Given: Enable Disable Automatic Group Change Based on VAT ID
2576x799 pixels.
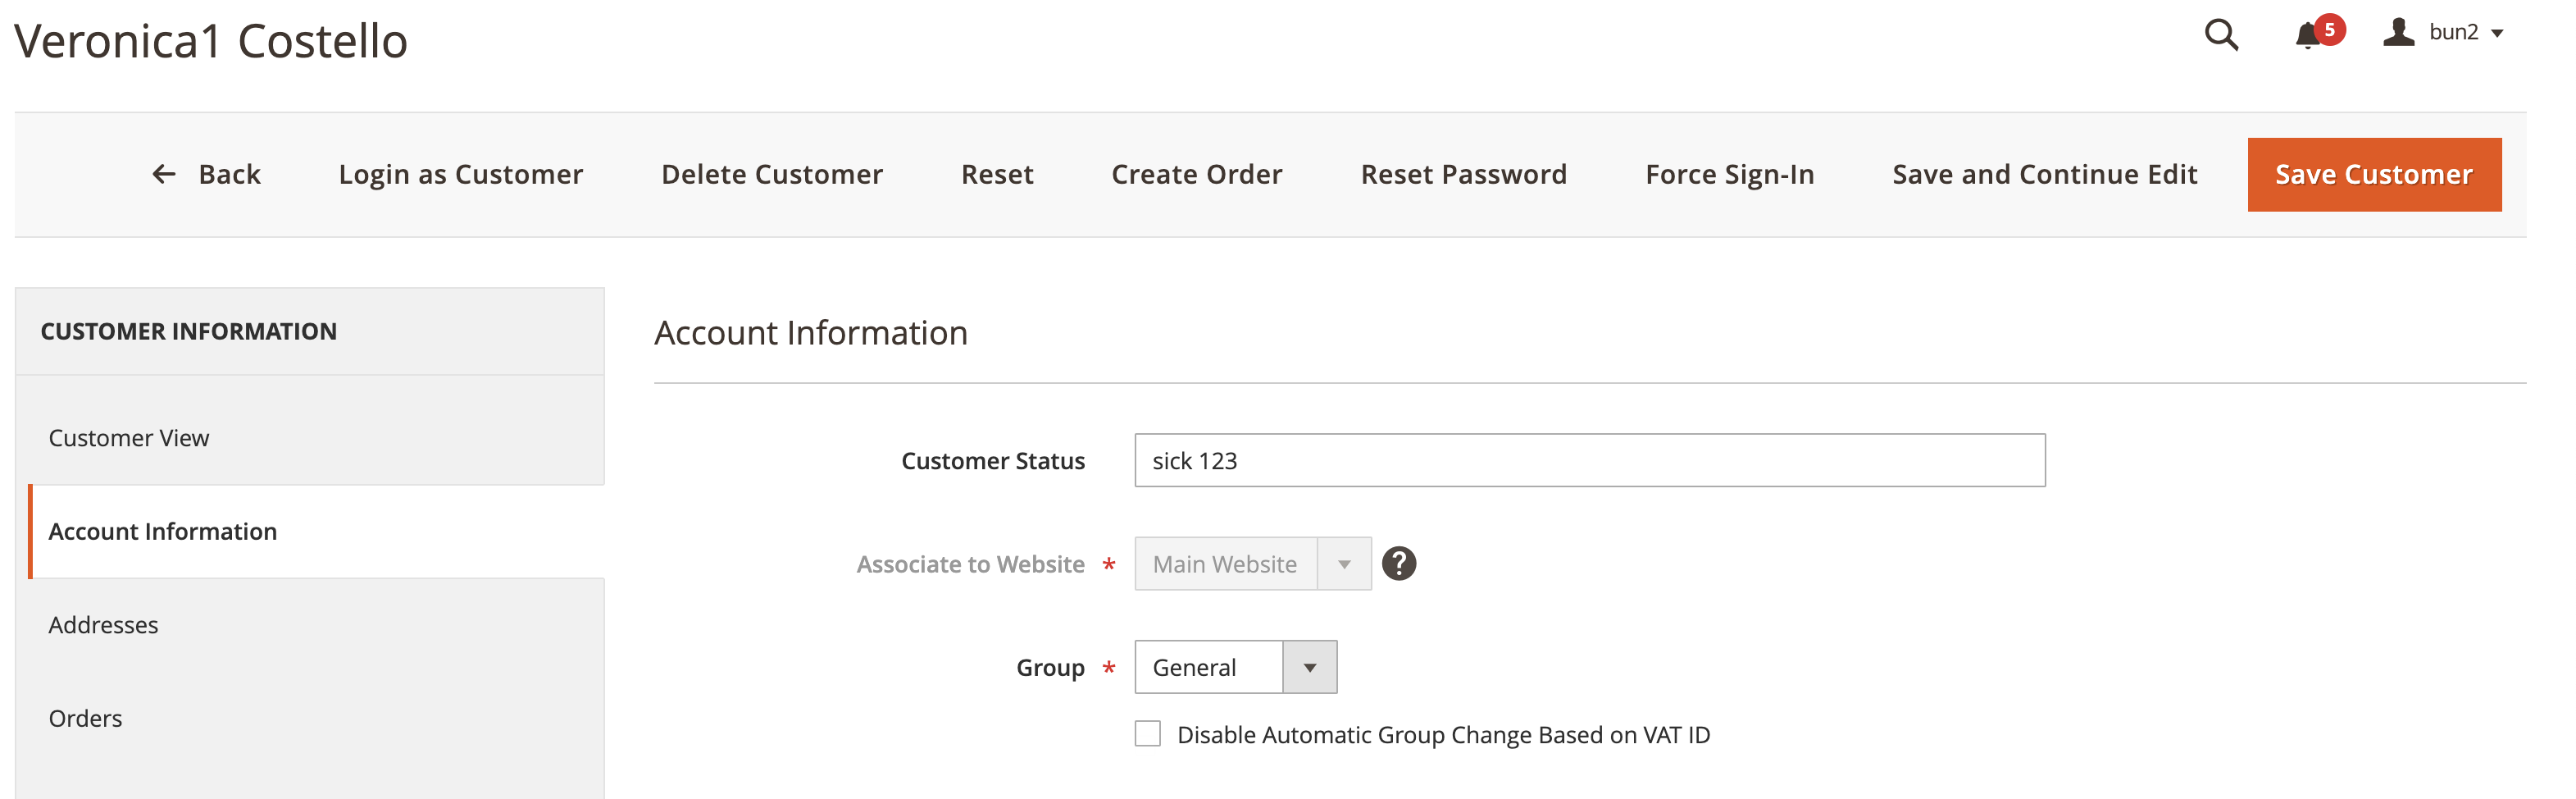Looking at the screenshot, I should (1146, 733).
